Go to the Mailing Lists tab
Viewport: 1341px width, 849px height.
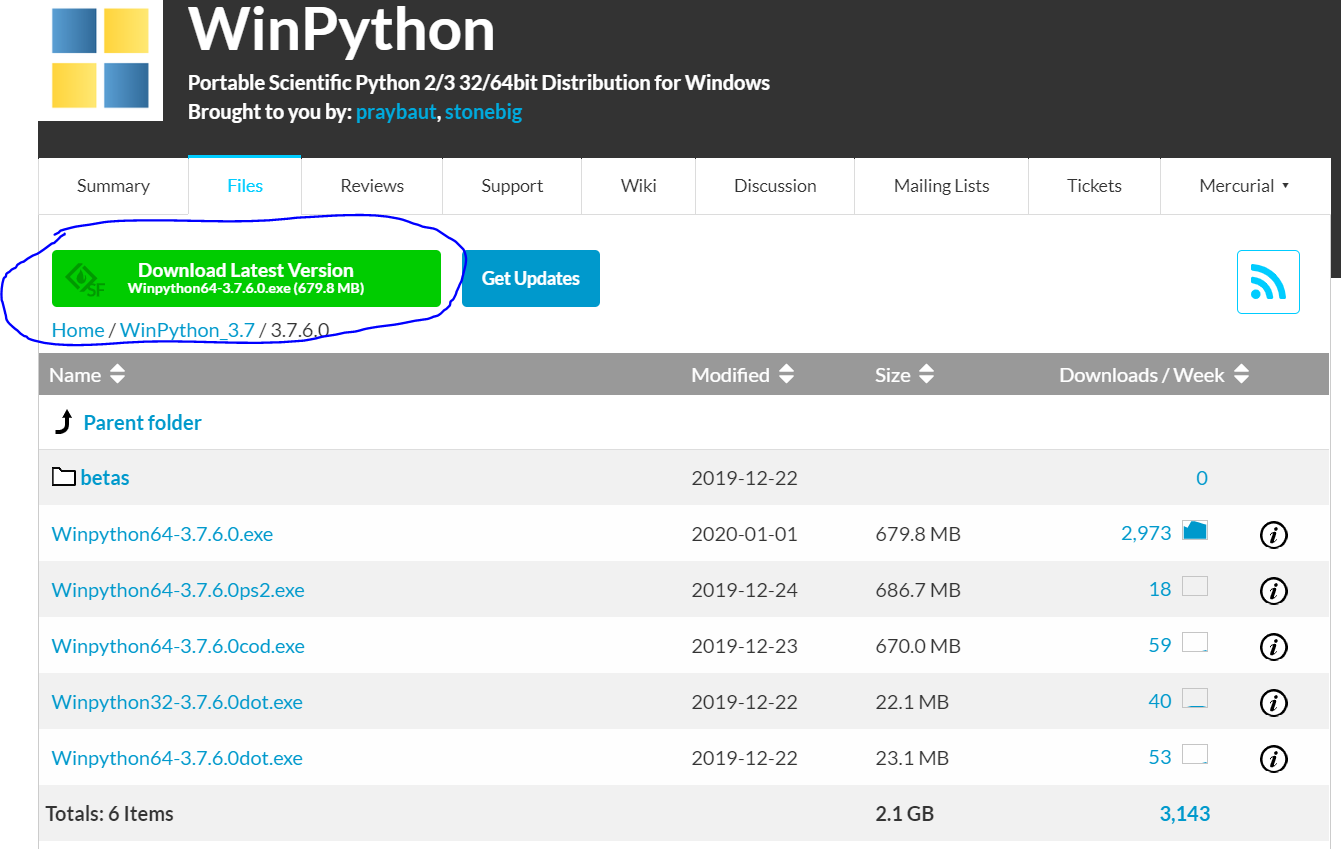click(x=940, y=185)
